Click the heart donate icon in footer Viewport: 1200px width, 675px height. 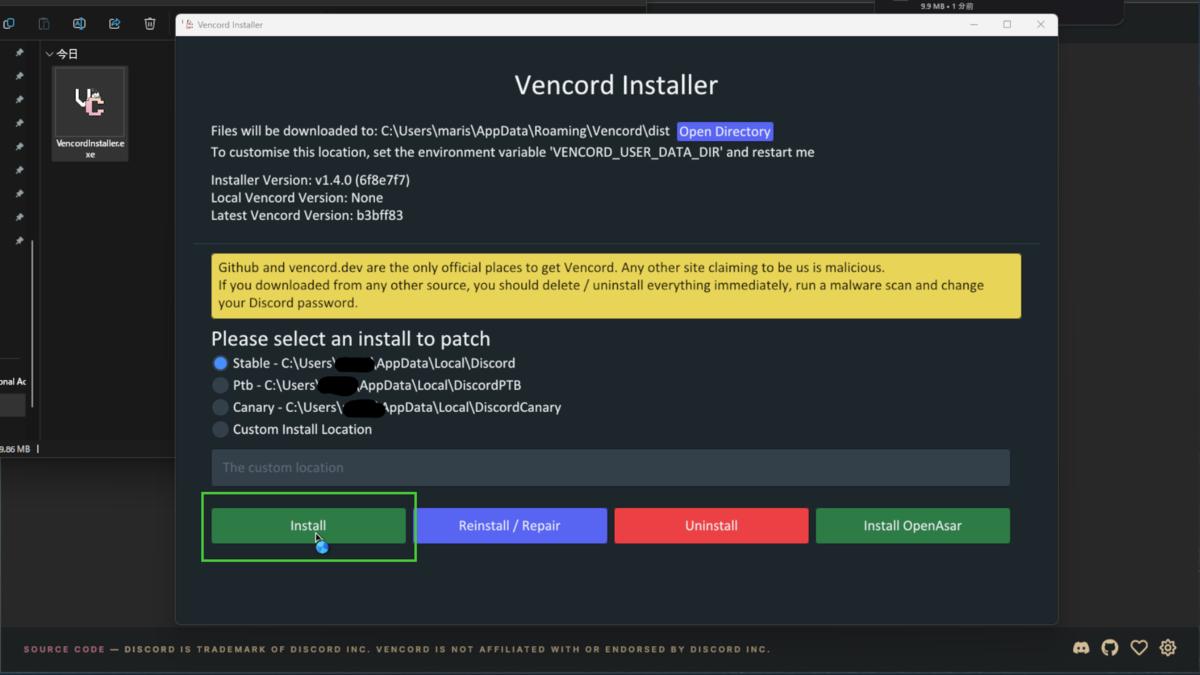click(1139, 648)
